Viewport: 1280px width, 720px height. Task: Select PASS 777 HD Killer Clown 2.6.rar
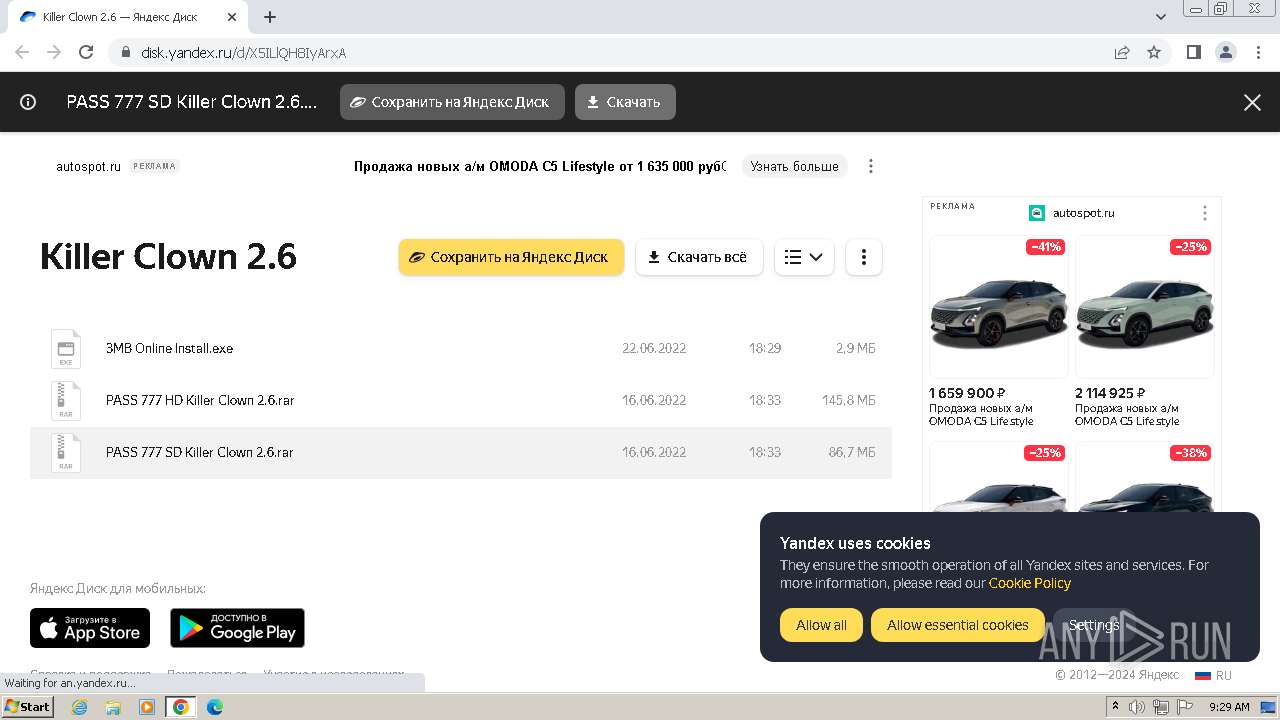461,400
